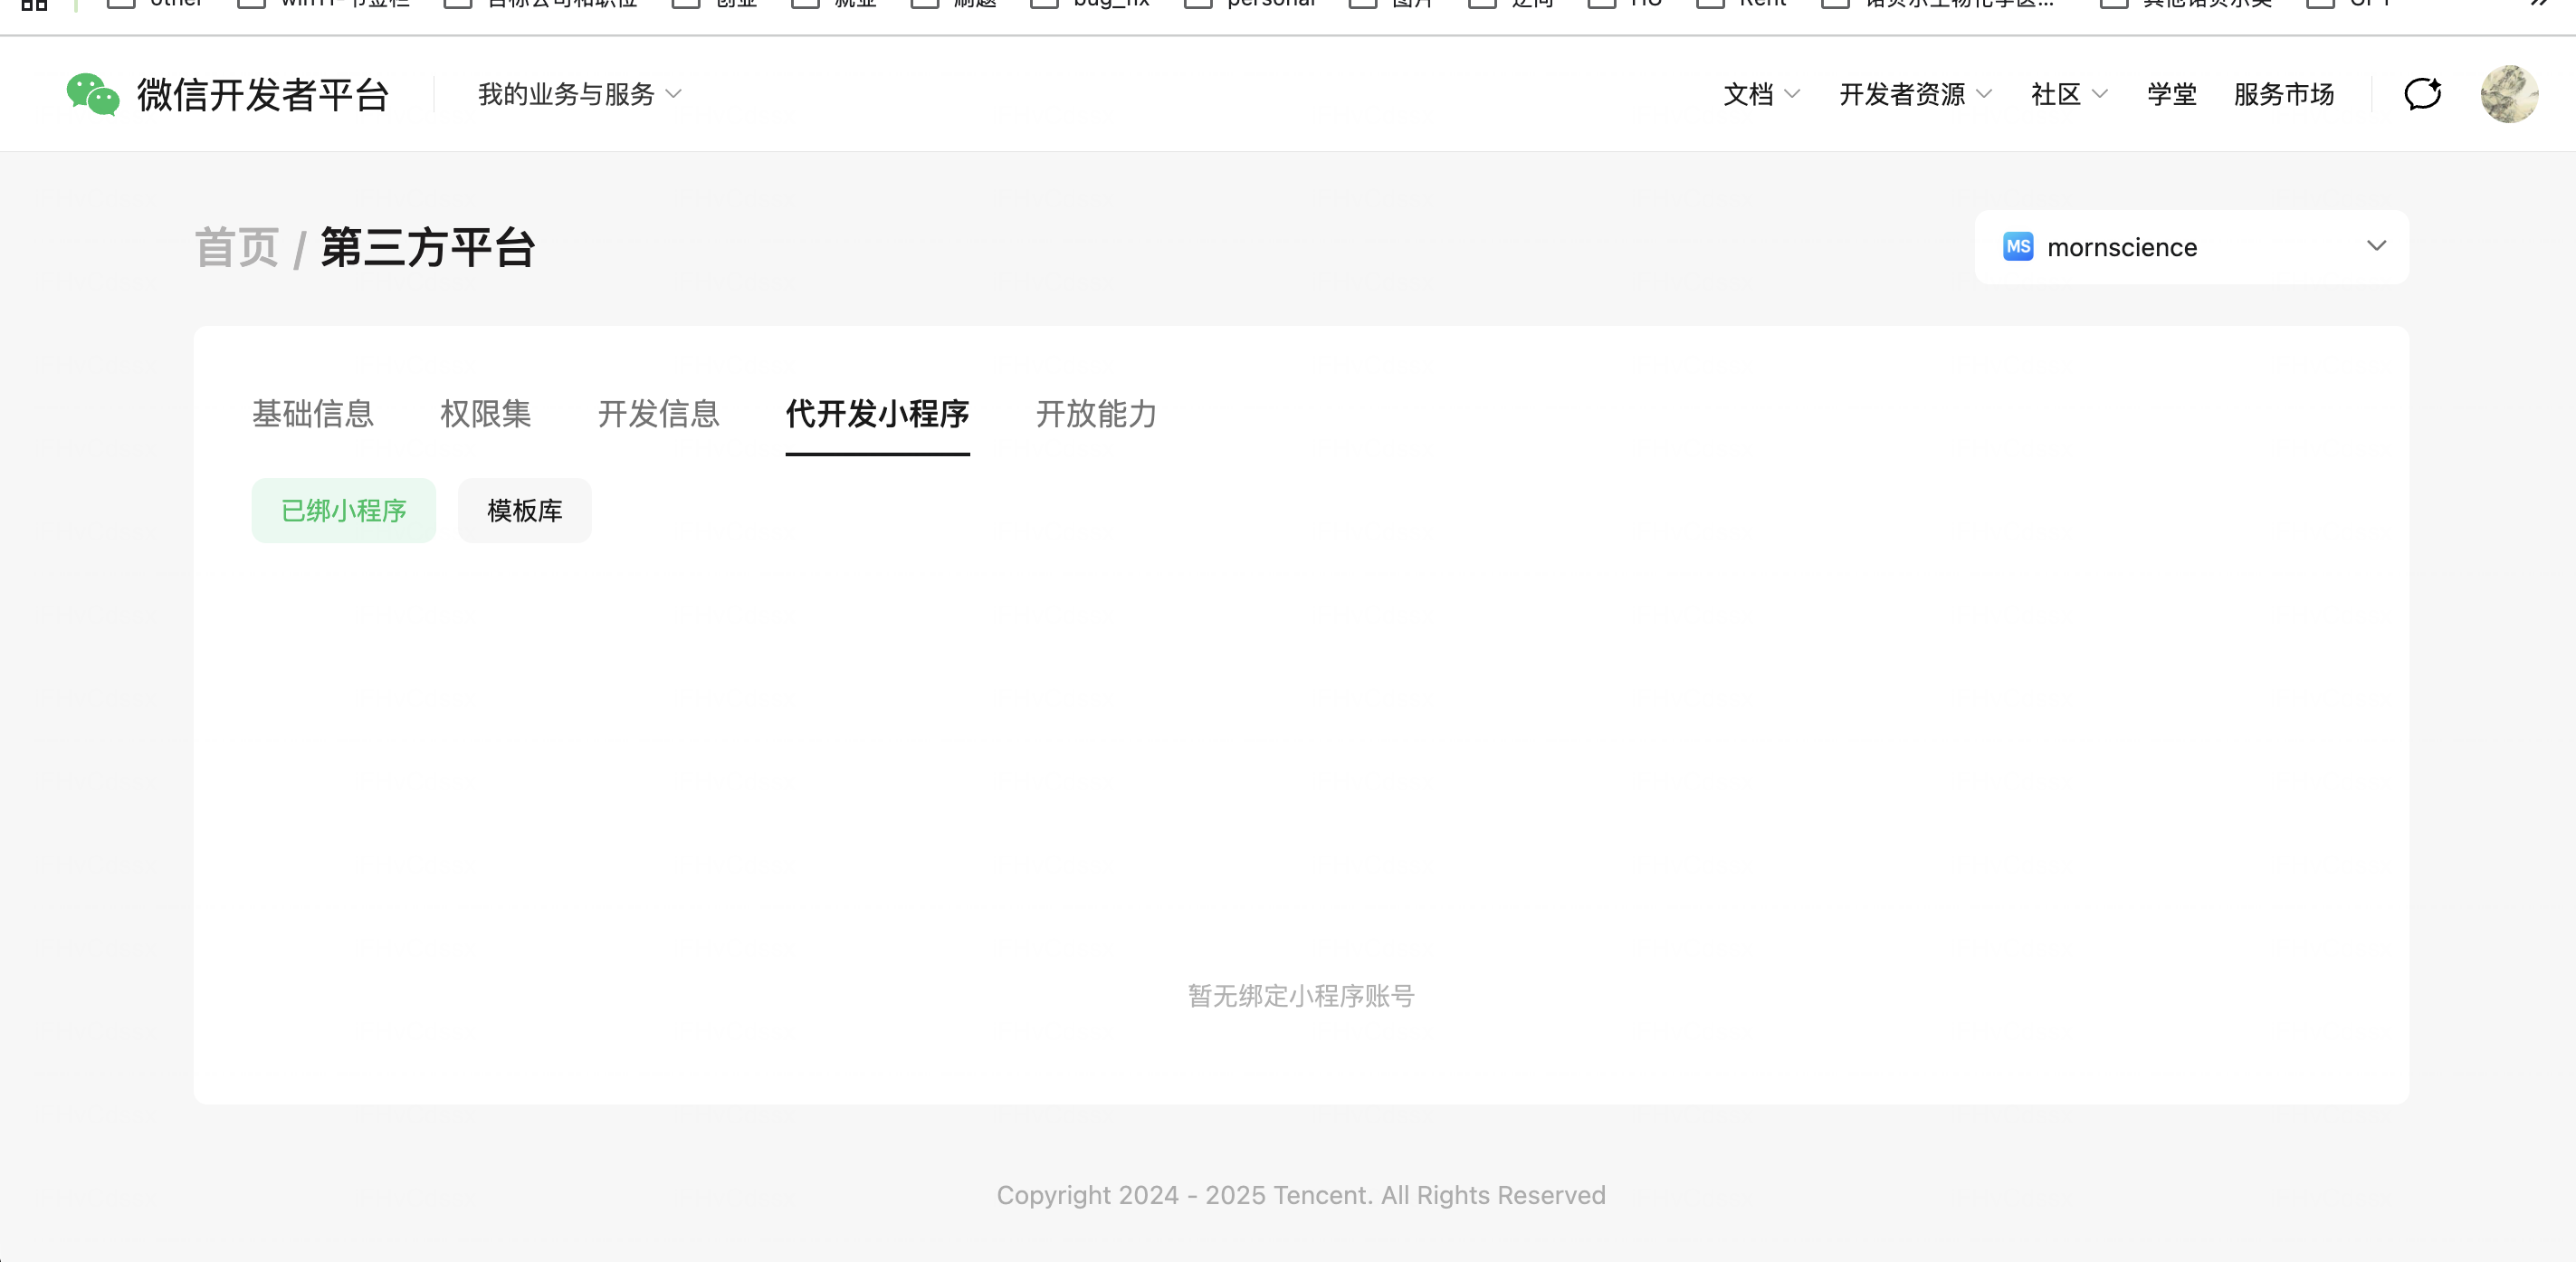Click the 学堂 link in the header

[x=2171, y=95]
